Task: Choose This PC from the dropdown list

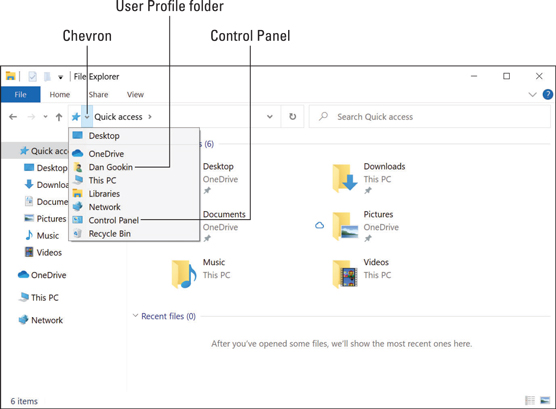Action: 134,180
